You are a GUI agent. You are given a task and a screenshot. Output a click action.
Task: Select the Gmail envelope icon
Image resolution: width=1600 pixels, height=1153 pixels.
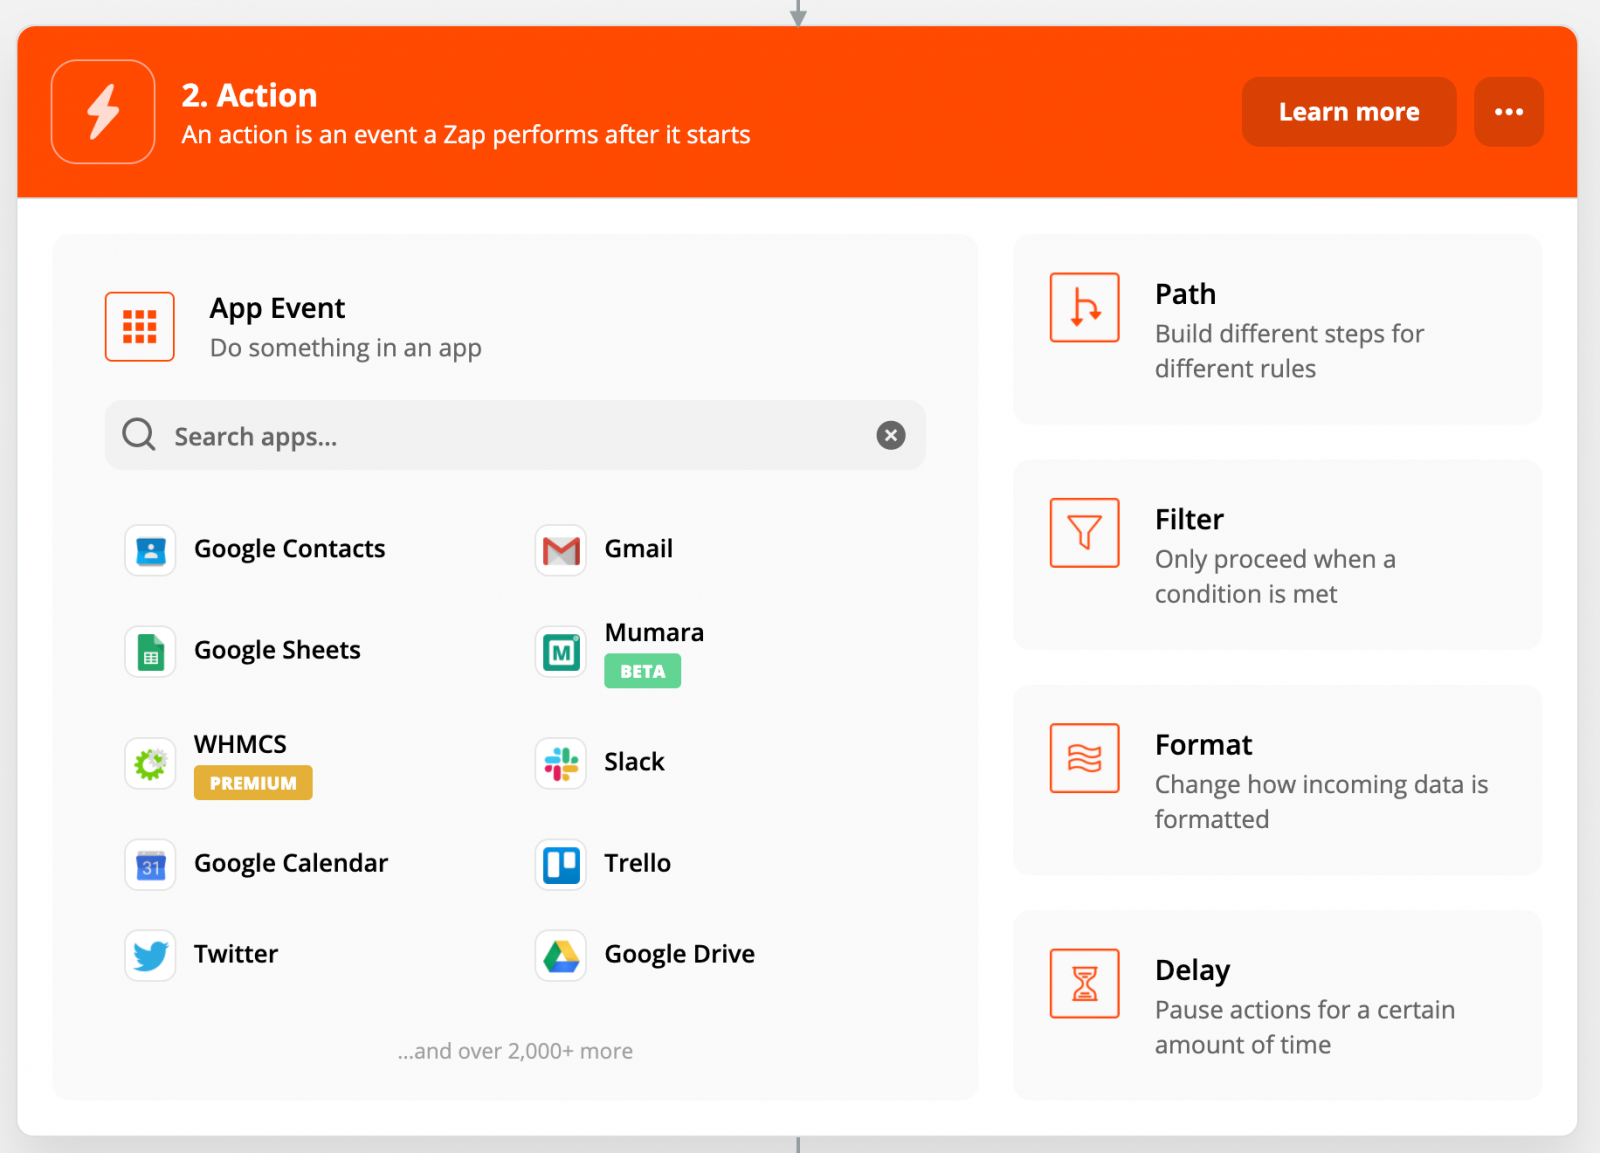point(560,550)
